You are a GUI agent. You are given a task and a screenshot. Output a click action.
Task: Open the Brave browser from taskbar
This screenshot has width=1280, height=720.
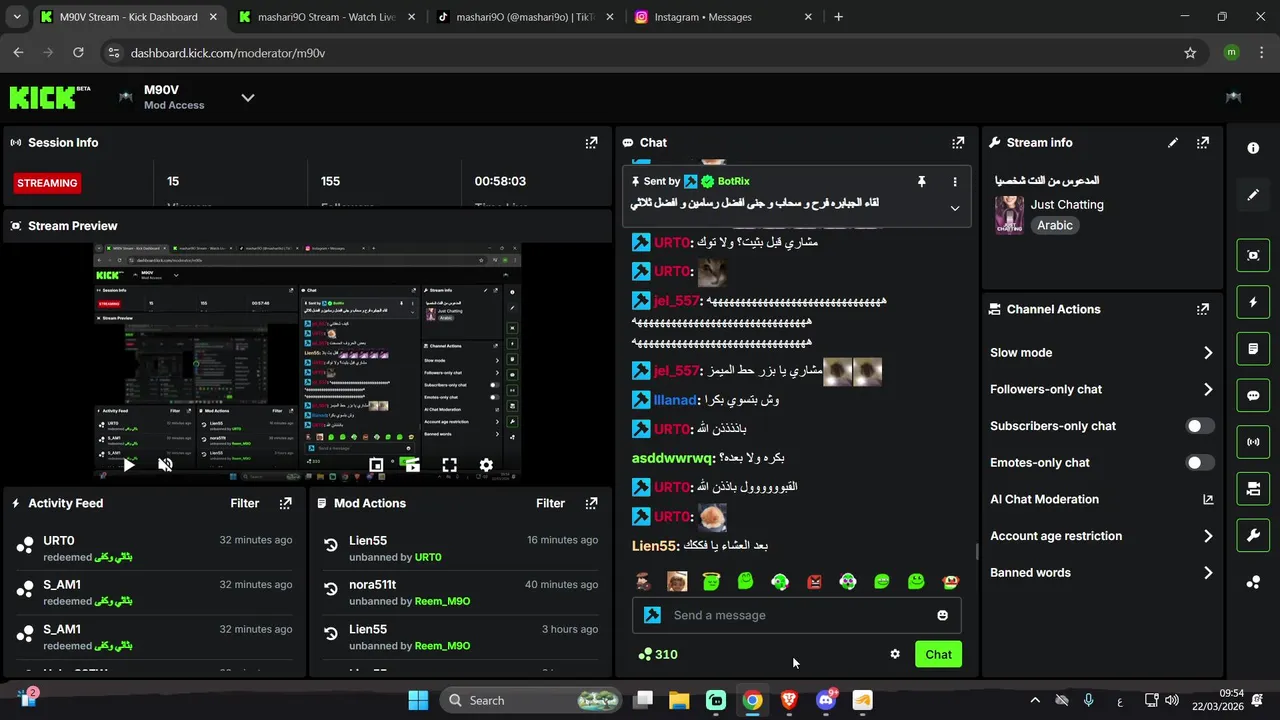(789, 701)
